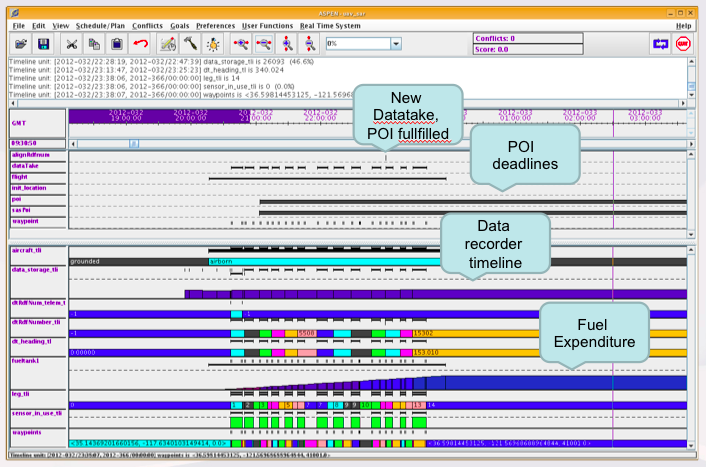Click the Save floppy disk icon
706x467 pixels.
click(43, 44)
